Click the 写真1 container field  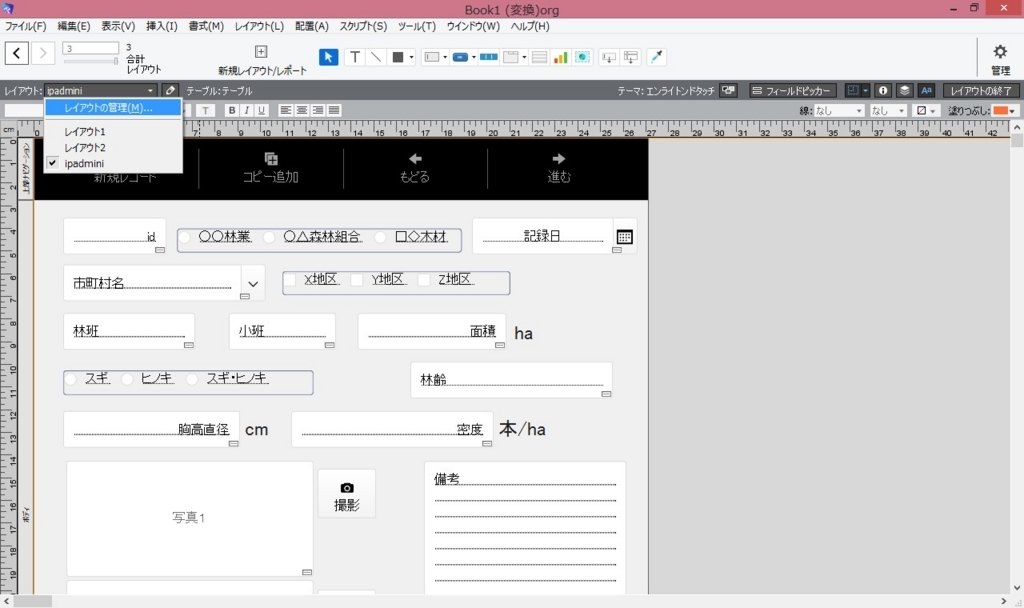click(189, 519)
